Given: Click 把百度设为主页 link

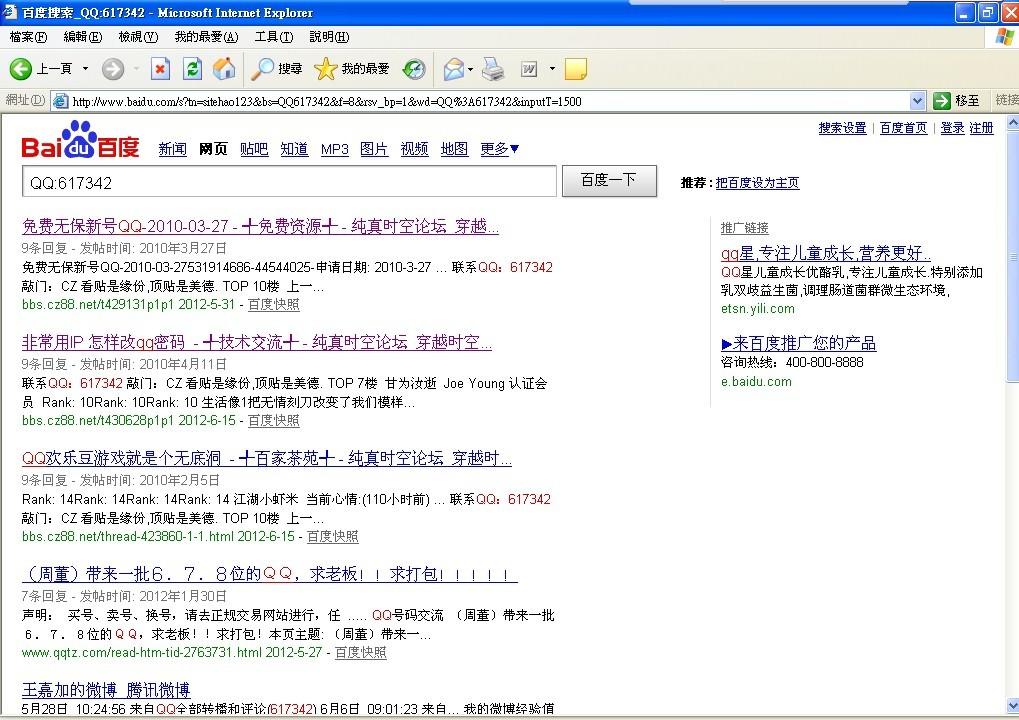Looking at the screenshot, I should click(757, 183).
